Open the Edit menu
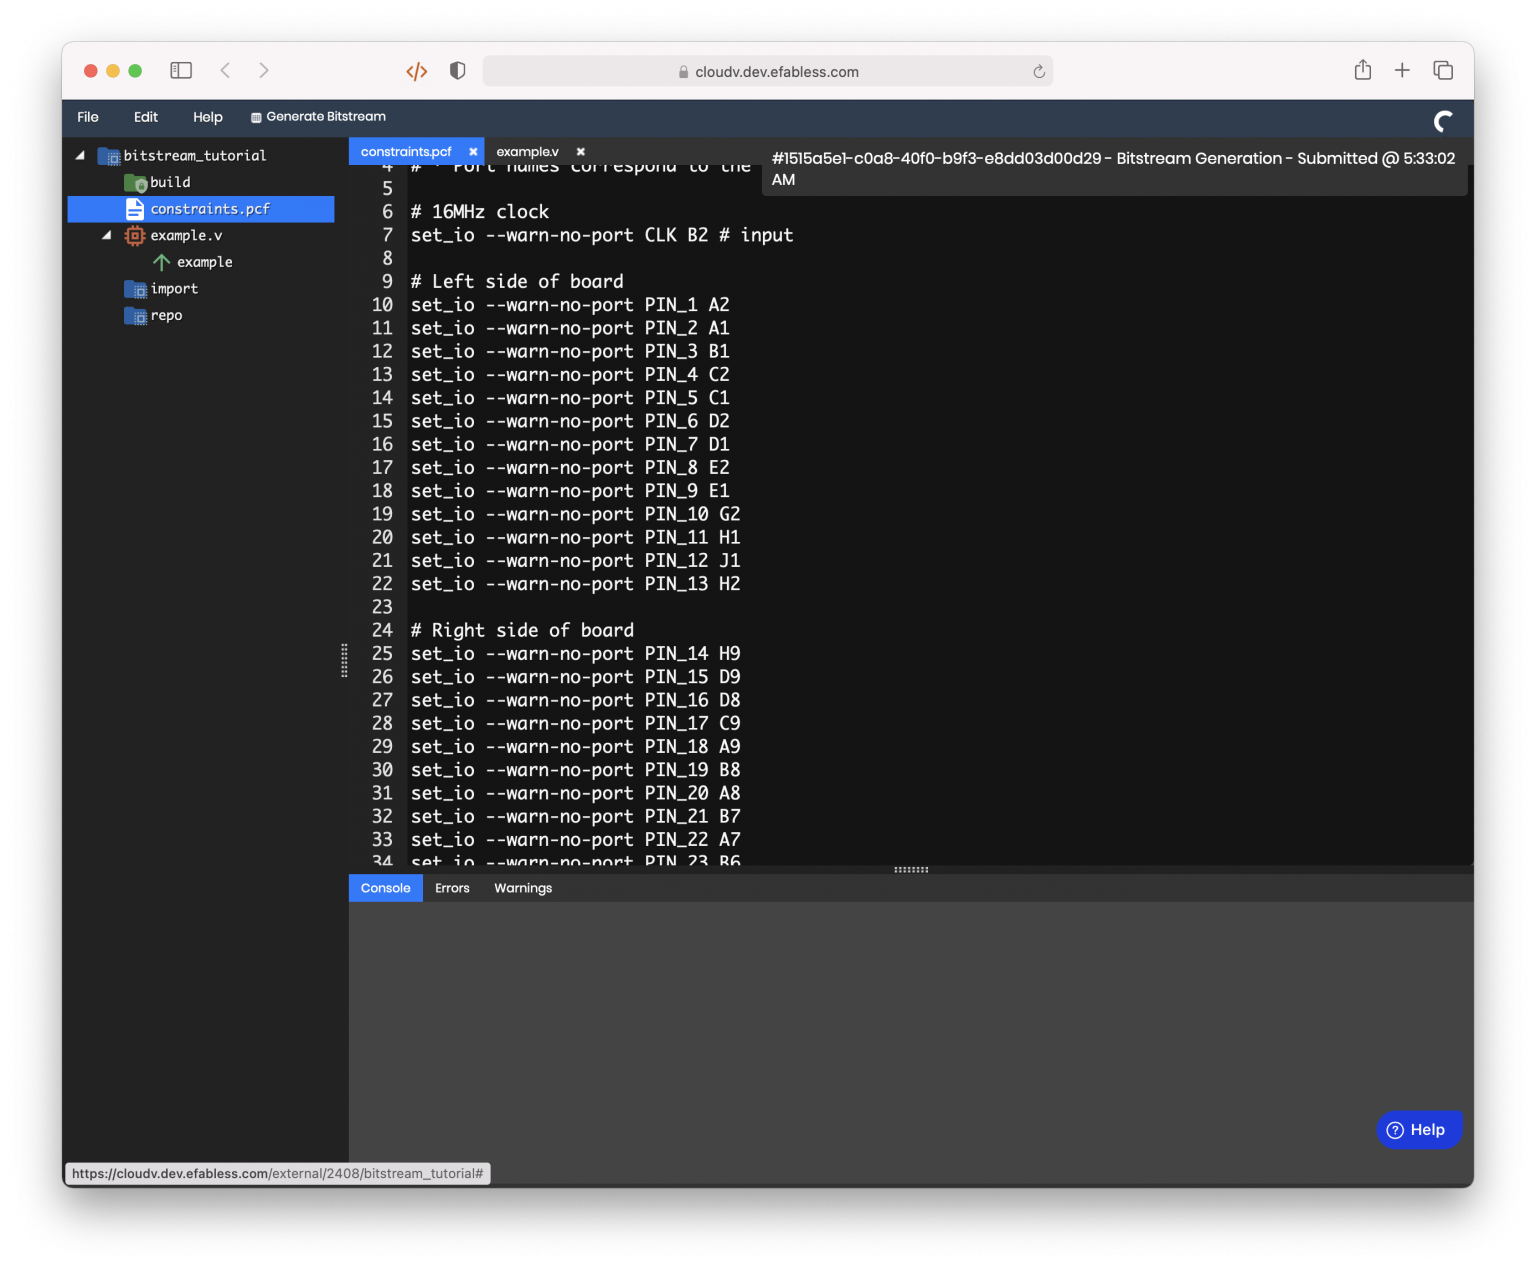This screenshot has width=1536, height=1270. pyautogui.click(x=146, y=117)
